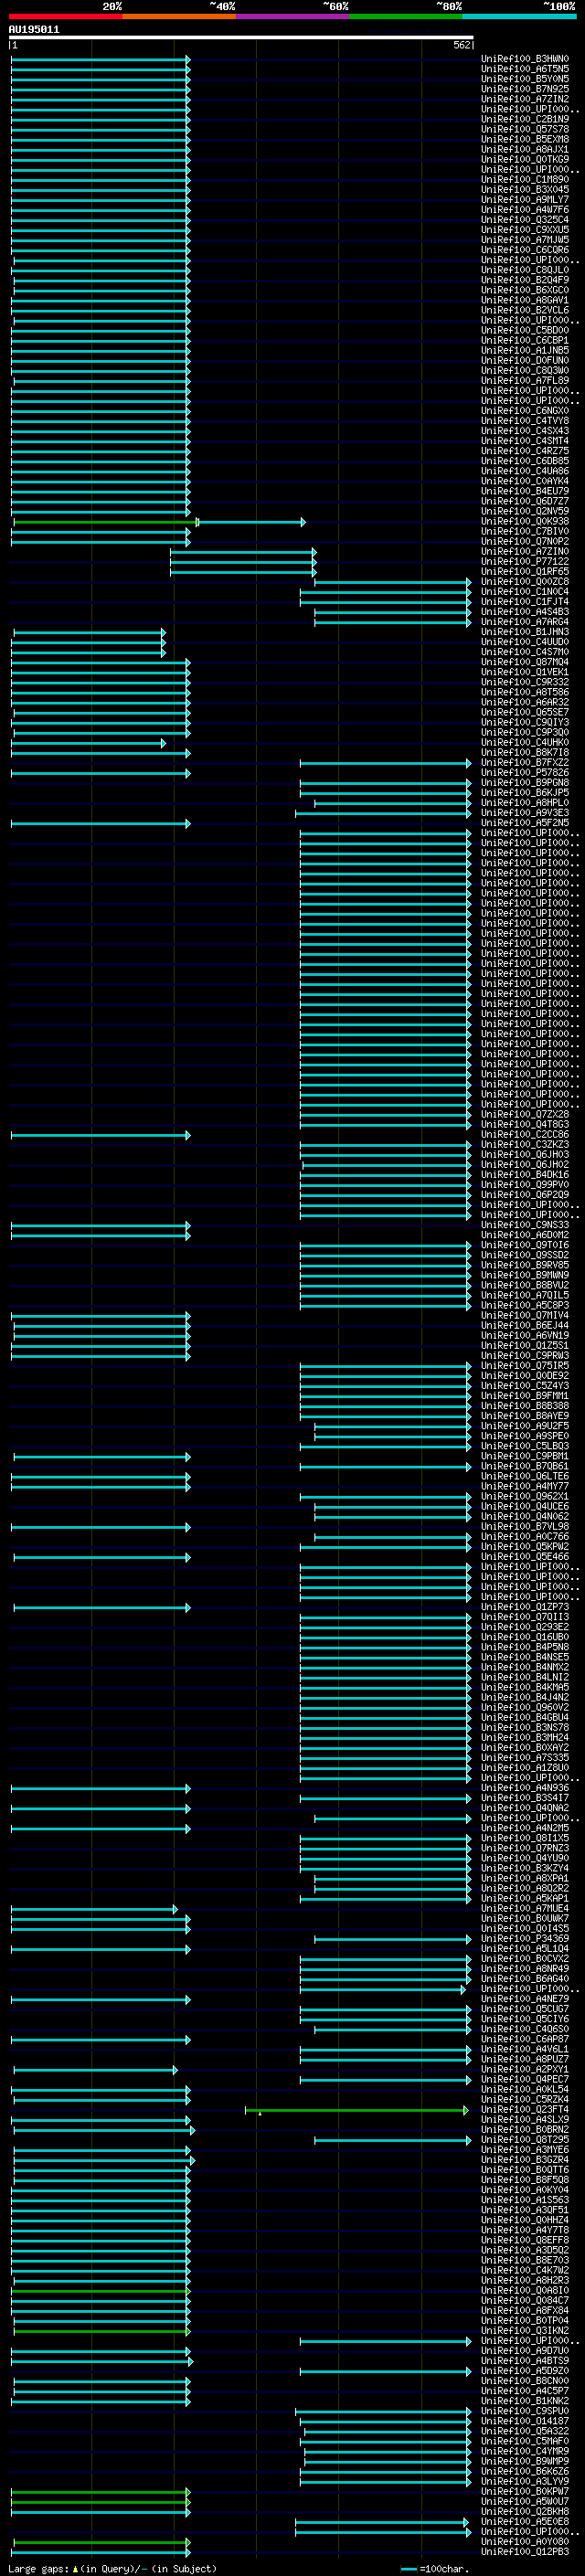
Task: Select the UniRef100_C7BIV0 label
Action: point(525,531)
